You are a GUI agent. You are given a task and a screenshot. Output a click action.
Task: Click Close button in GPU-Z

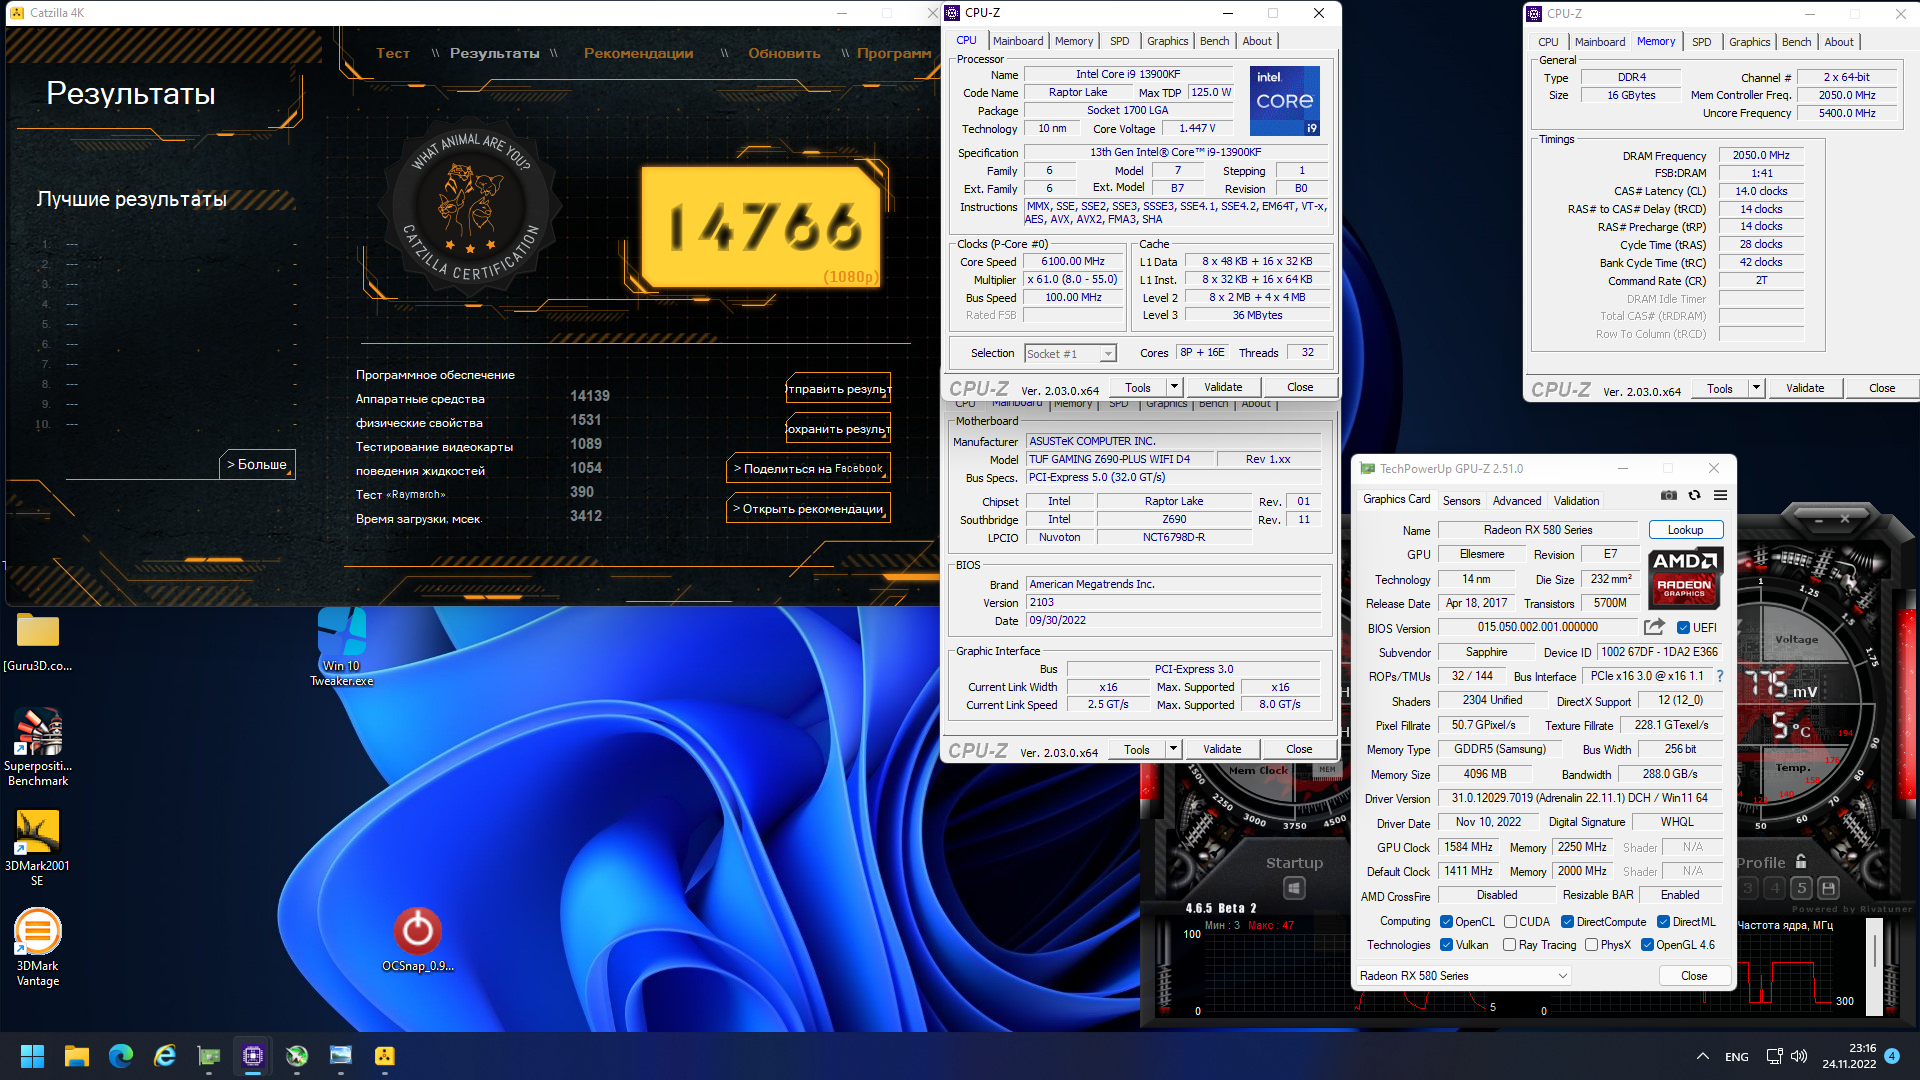[x=1694, y=976]
